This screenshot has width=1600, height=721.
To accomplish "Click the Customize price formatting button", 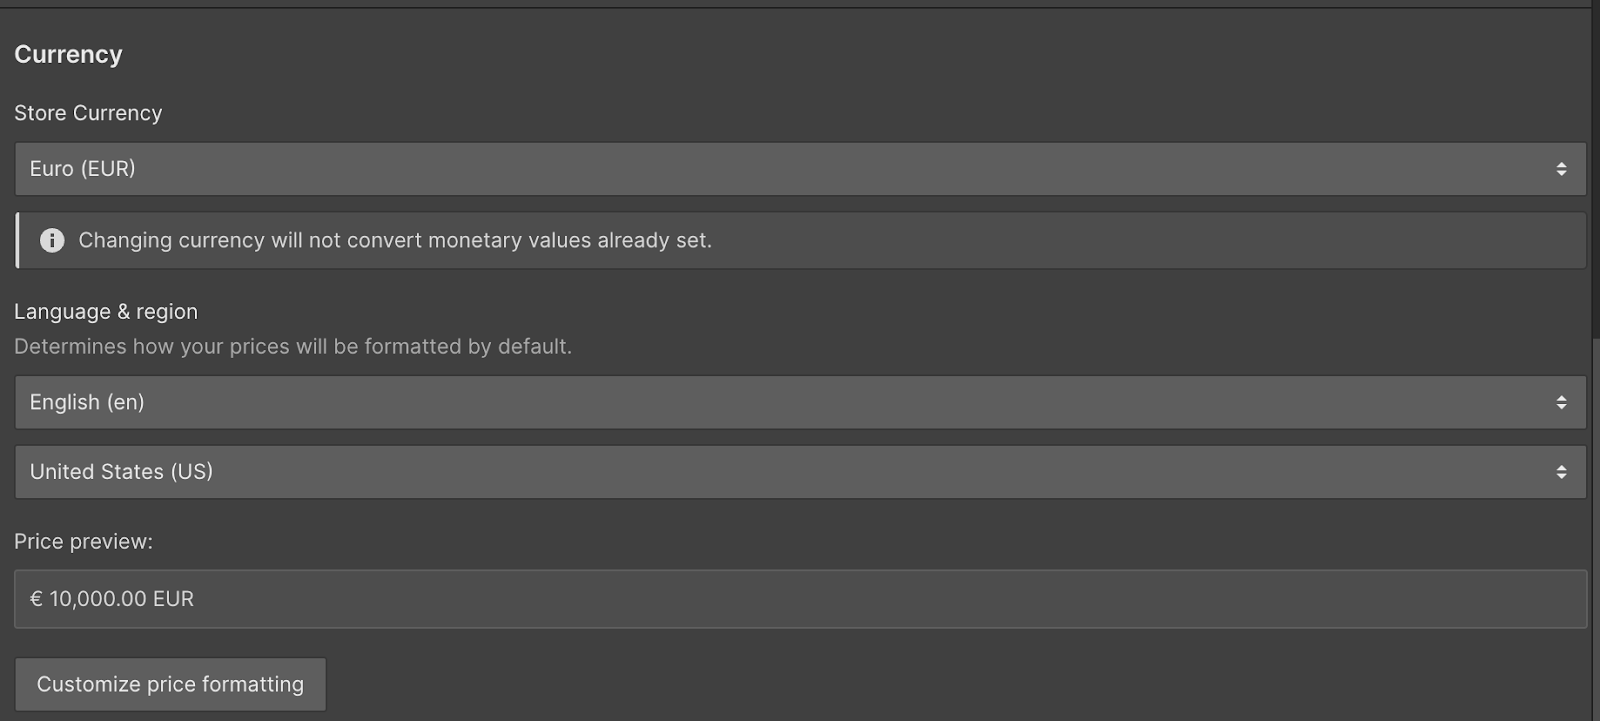I will (170, 684).
